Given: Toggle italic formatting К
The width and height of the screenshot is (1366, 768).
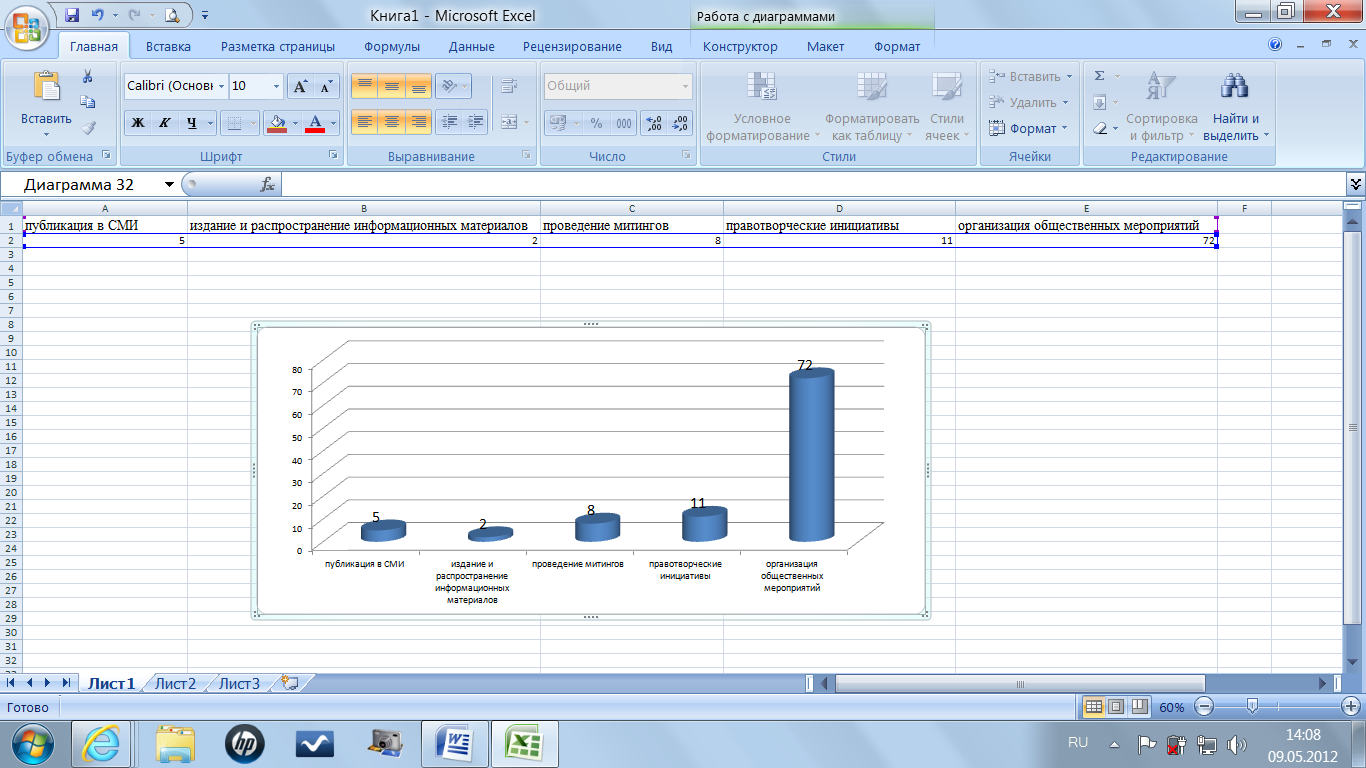Looking at the screenshot, I should pyautogui.click(x=165, y=123).
